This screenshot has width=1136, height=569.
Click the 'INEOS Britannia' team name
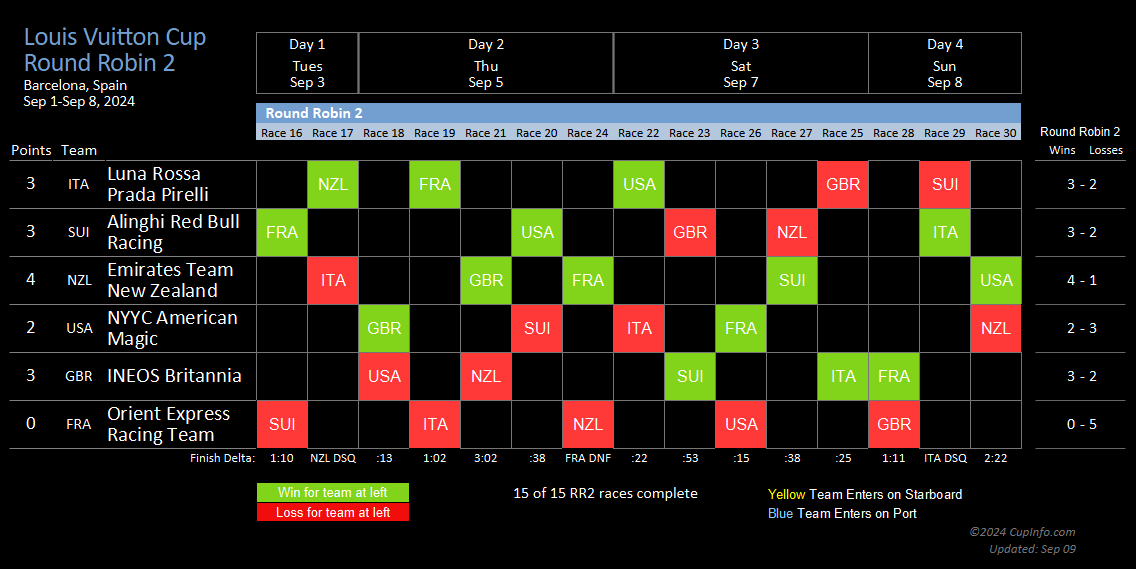click(174, 375)
